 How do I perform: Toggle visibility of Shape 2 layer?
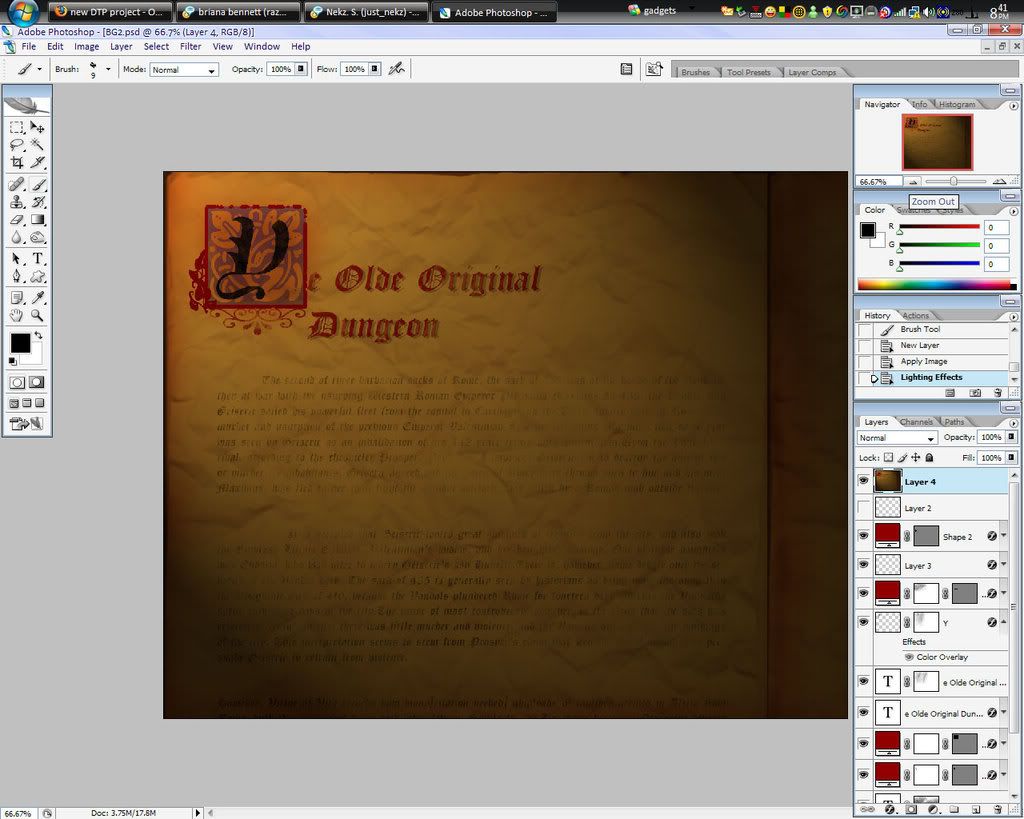tap(864, 536)
